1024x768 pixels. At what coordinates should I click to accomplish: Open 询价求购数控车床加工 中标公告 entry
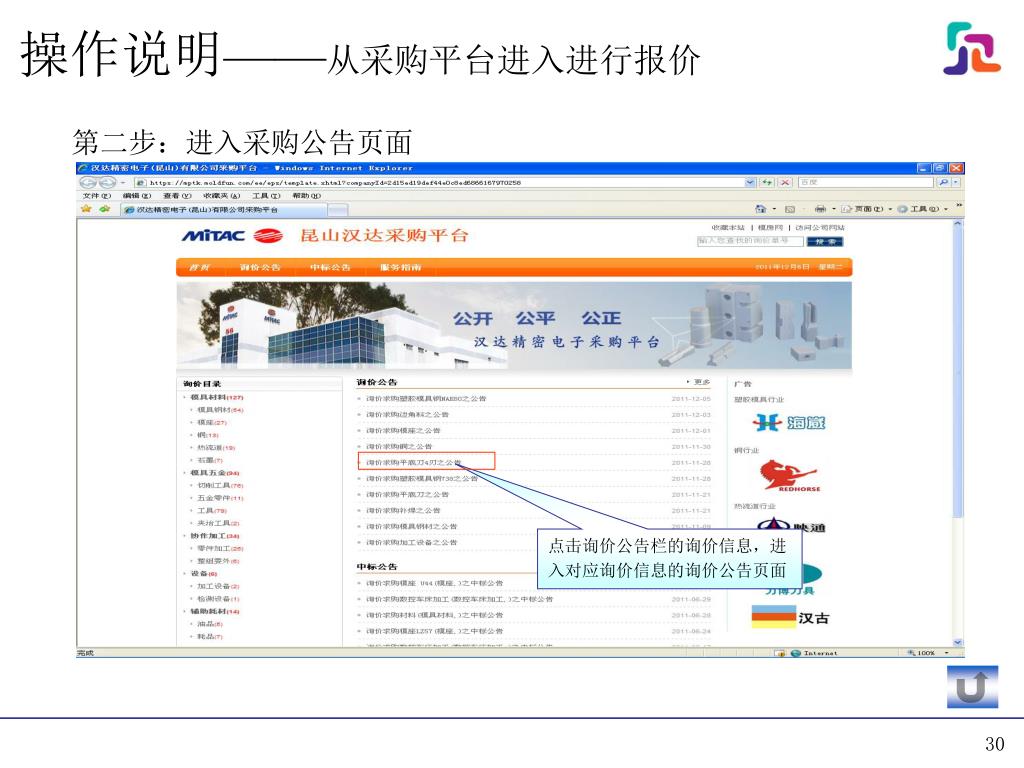[459, 599]
